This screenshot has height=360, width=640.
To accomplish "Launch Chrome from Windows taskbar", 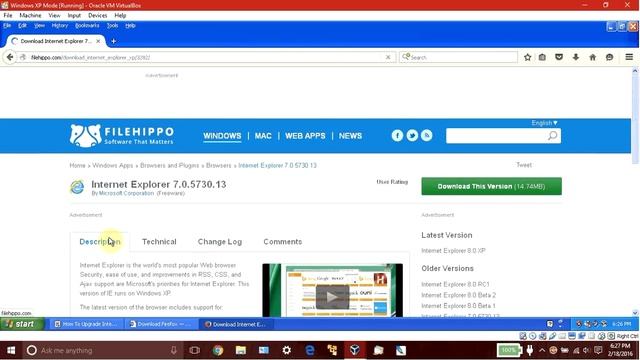I will pyautogui.click(x=218, y=350).
